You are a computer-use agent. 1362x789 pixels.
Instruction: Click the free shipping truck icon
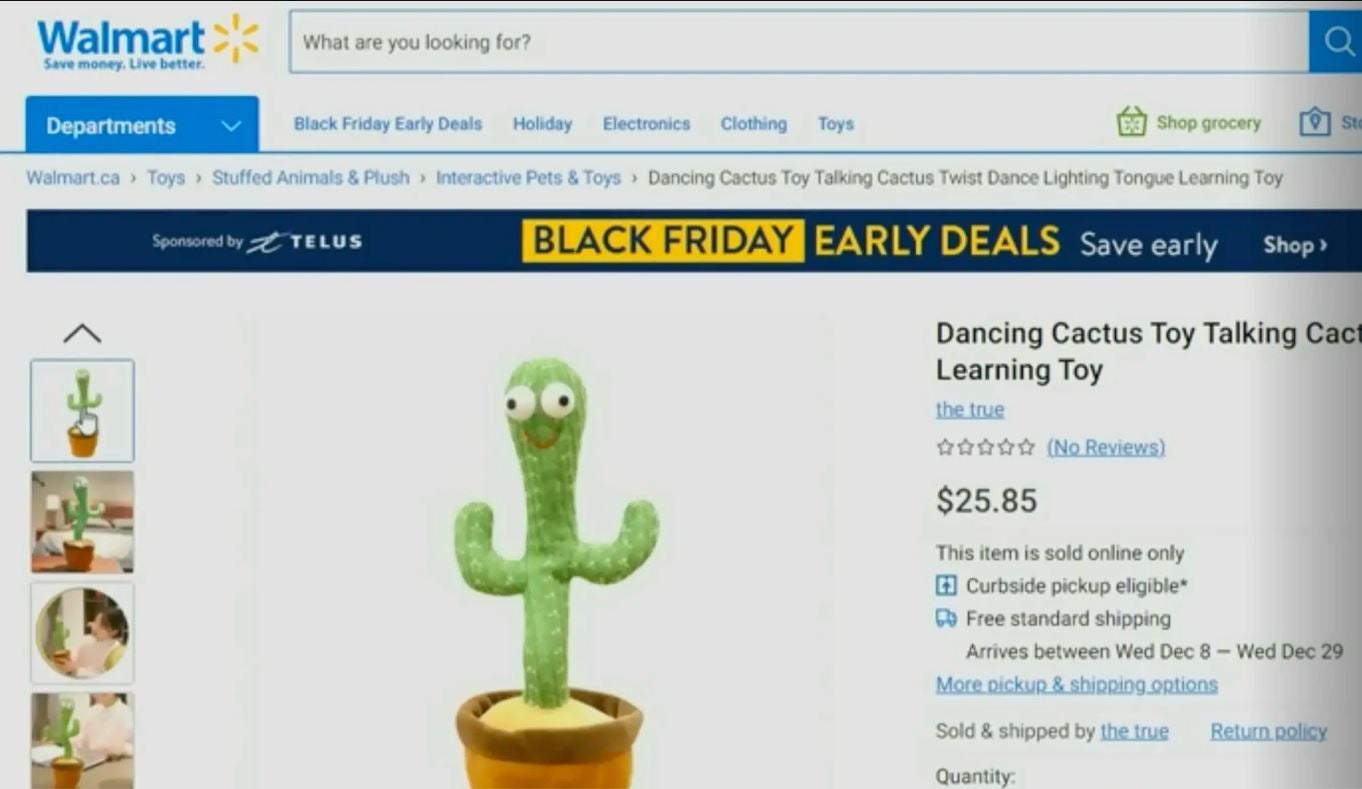pos(946,618)
